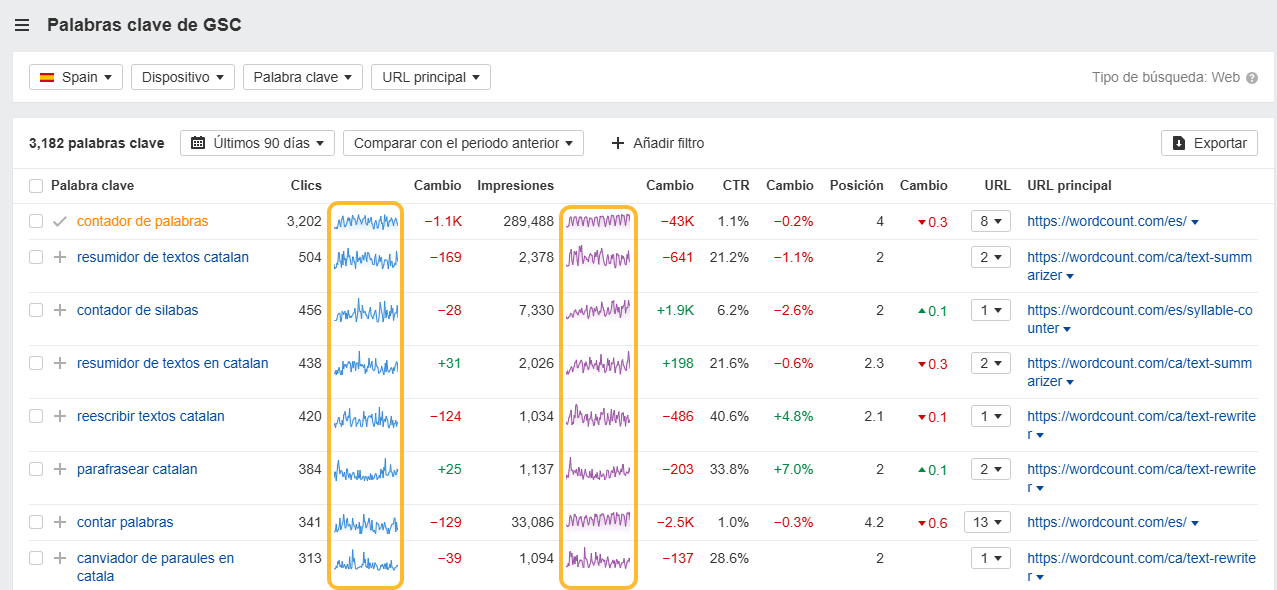This screenshot has width=1277, height=590.
Task: Open the Spain country dropdown
Action: click(x=76, y=77)
